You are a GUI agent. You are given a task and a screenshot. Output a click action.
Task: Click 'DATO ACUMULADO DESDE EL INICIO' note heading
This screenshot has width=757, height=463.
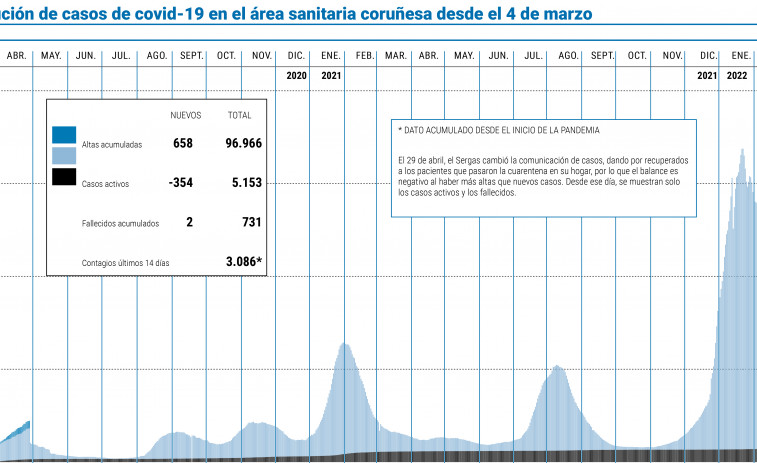pyautogui.click(x=499, y=130)
